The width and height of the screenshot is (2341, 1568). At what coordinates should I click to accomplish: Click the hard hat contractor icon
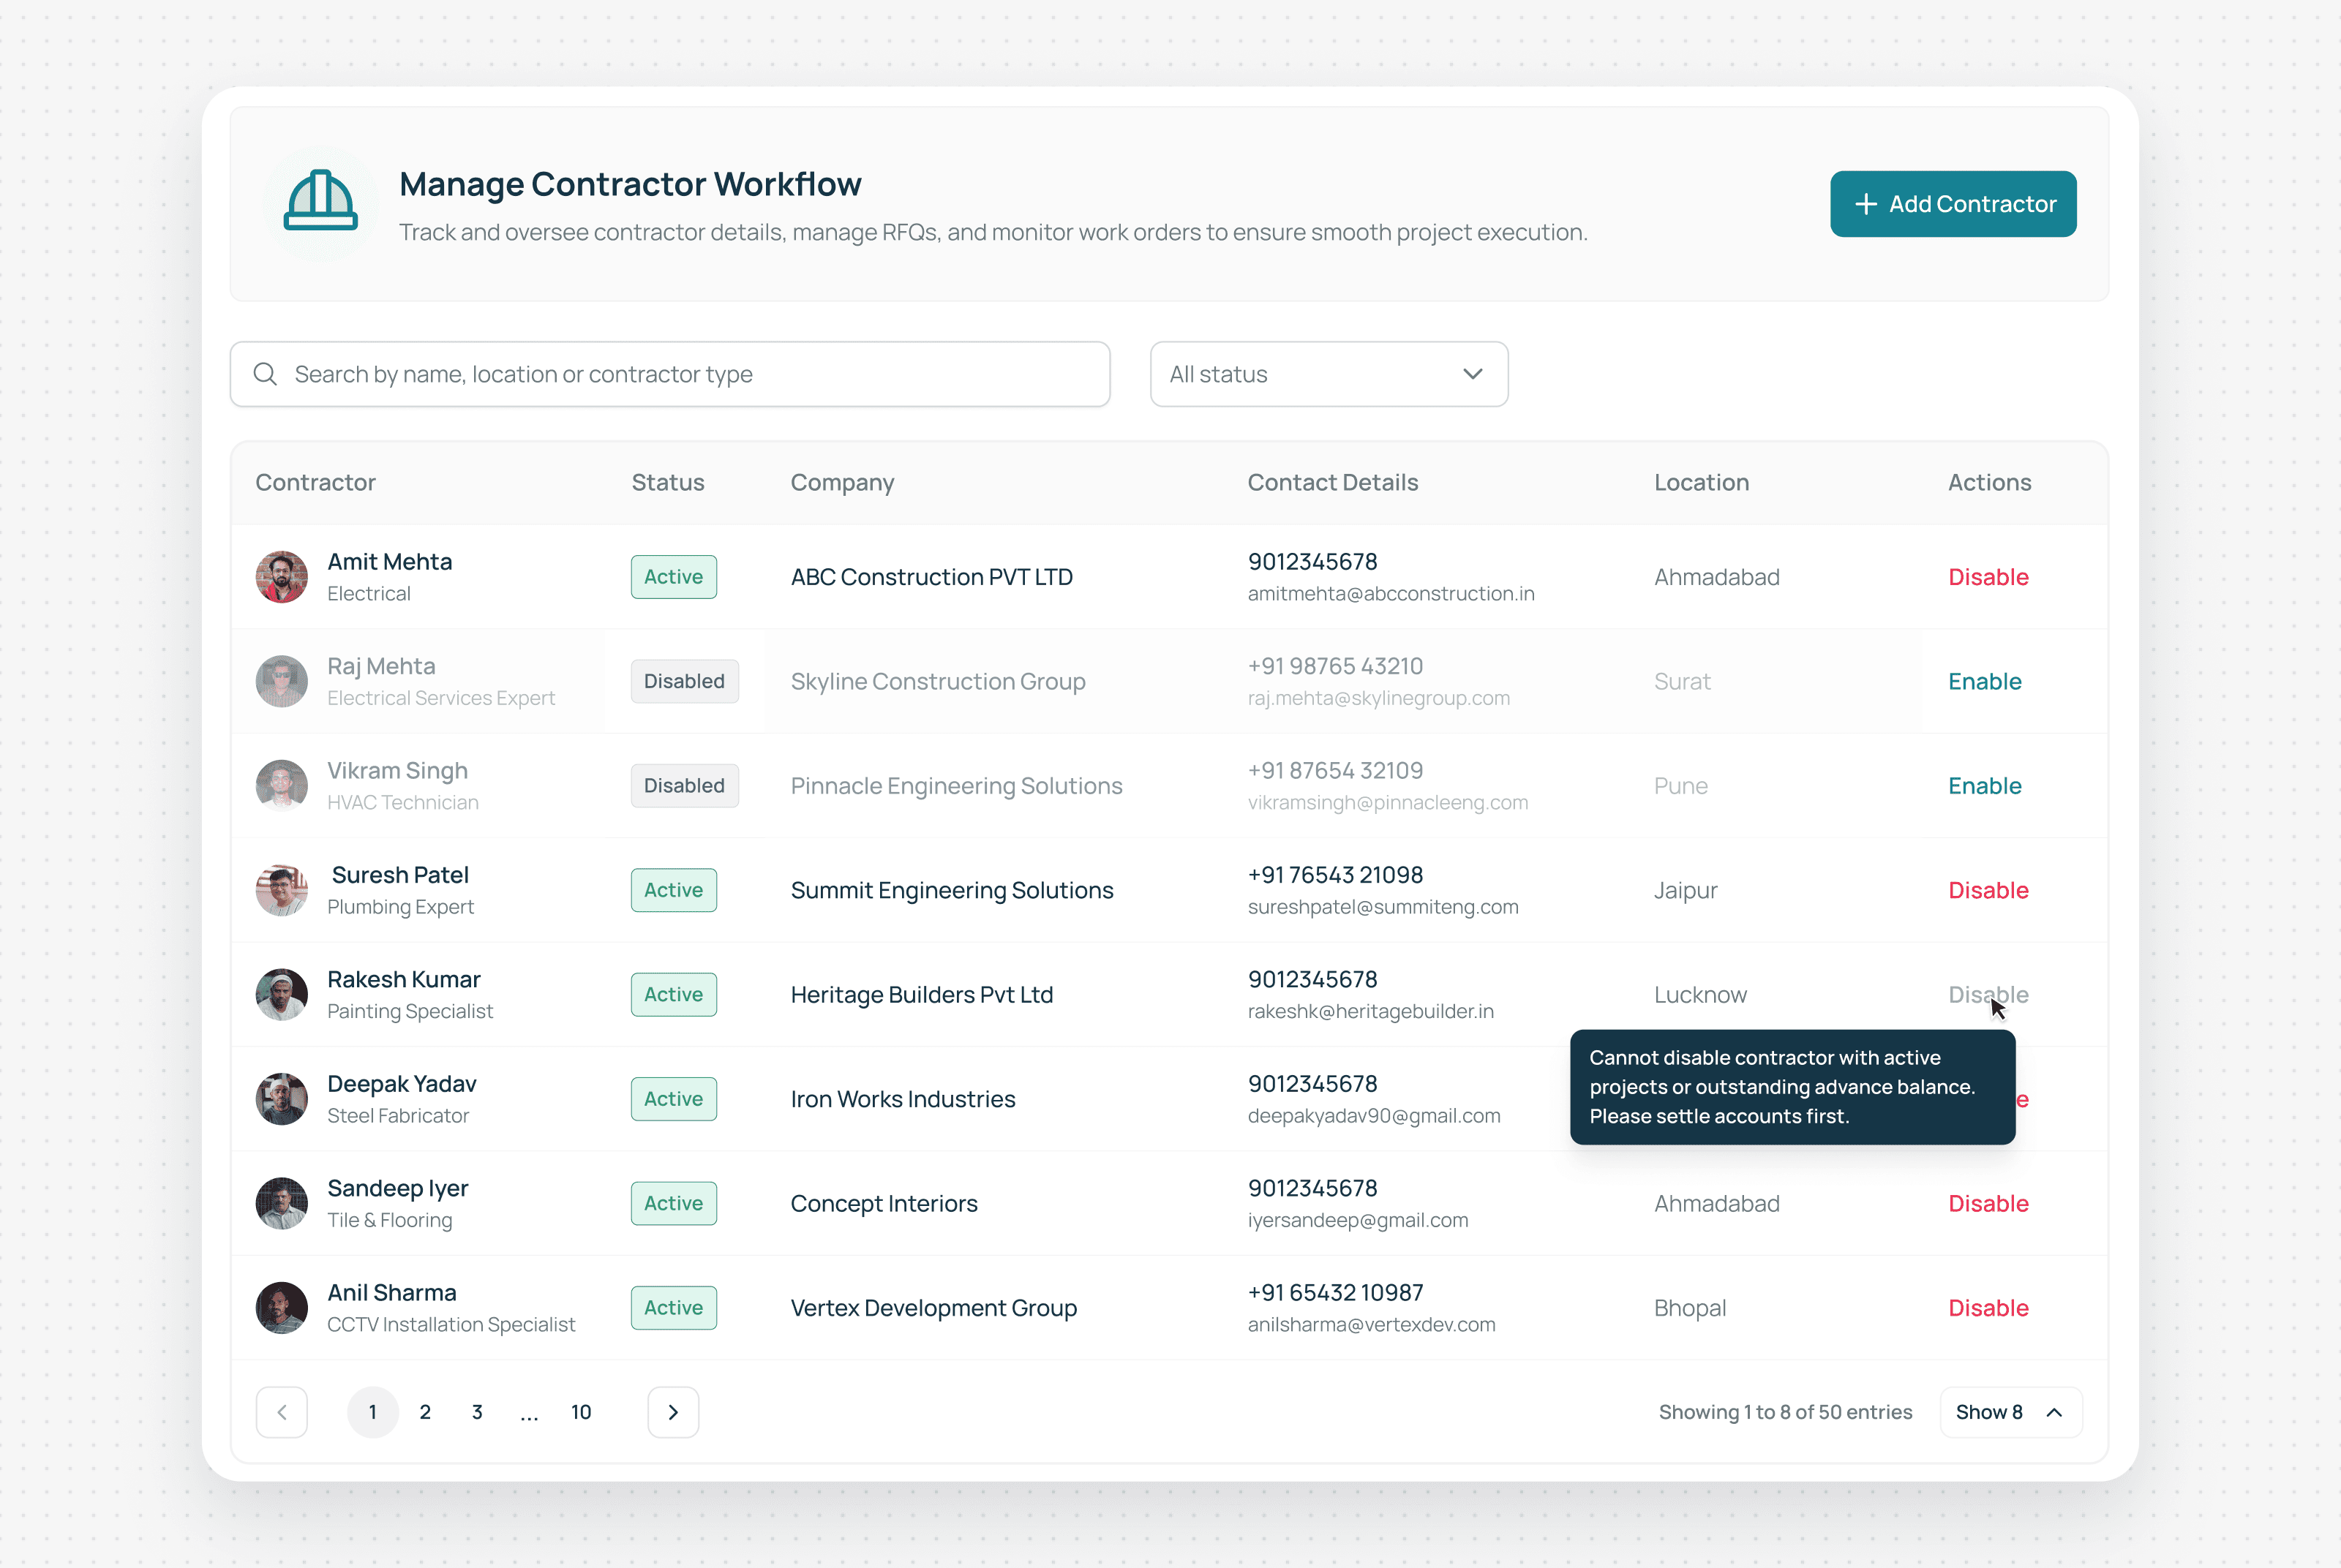click(320, 201)
